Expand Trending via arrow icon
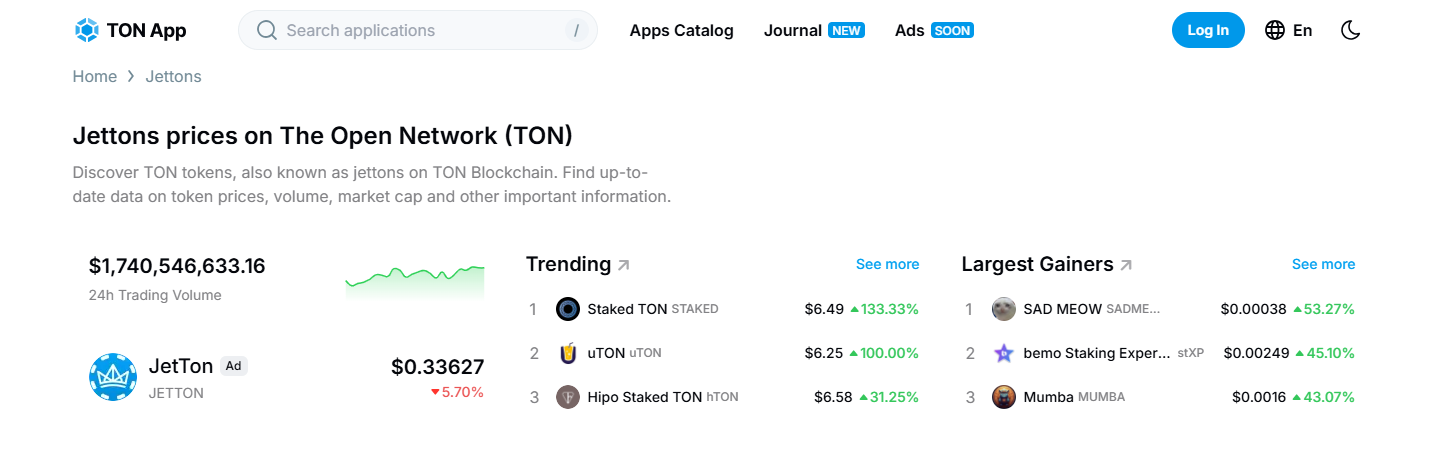The height and width of the screenshot is (450, 1437). [624, 265]
